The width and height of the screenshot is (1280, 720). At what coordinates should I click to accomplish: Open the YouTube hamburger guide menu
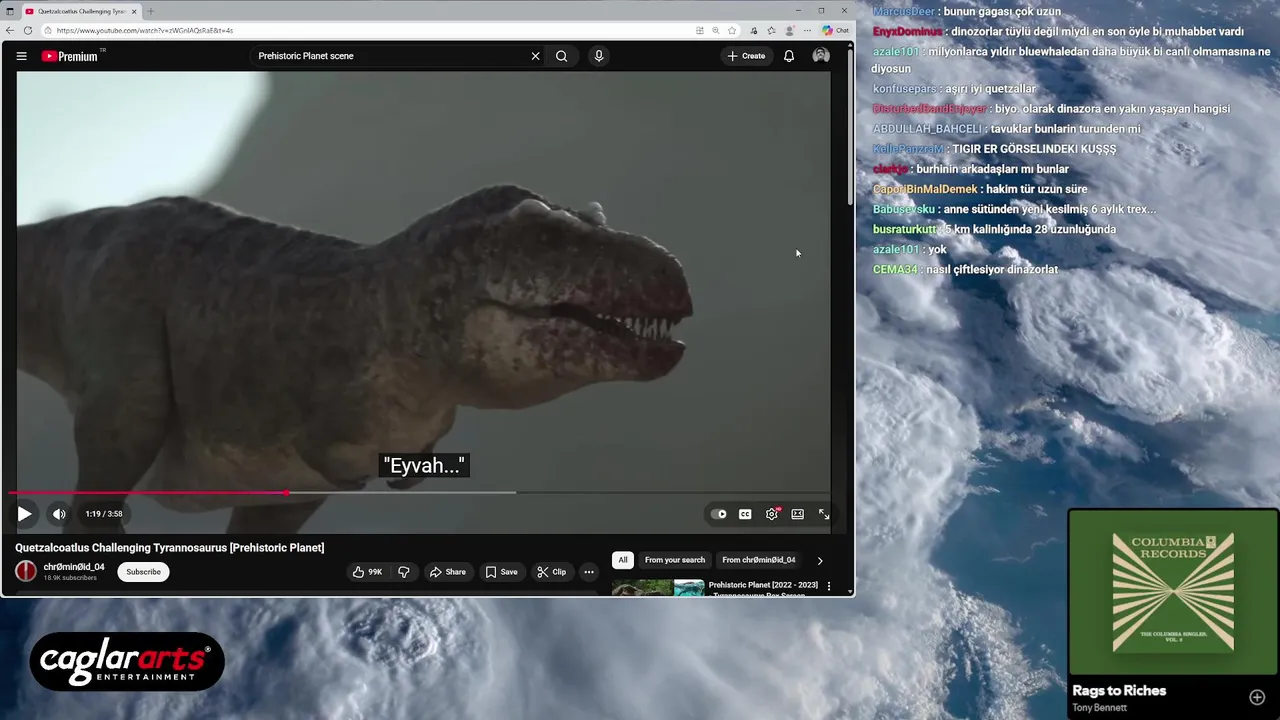[x=21, y=56]
